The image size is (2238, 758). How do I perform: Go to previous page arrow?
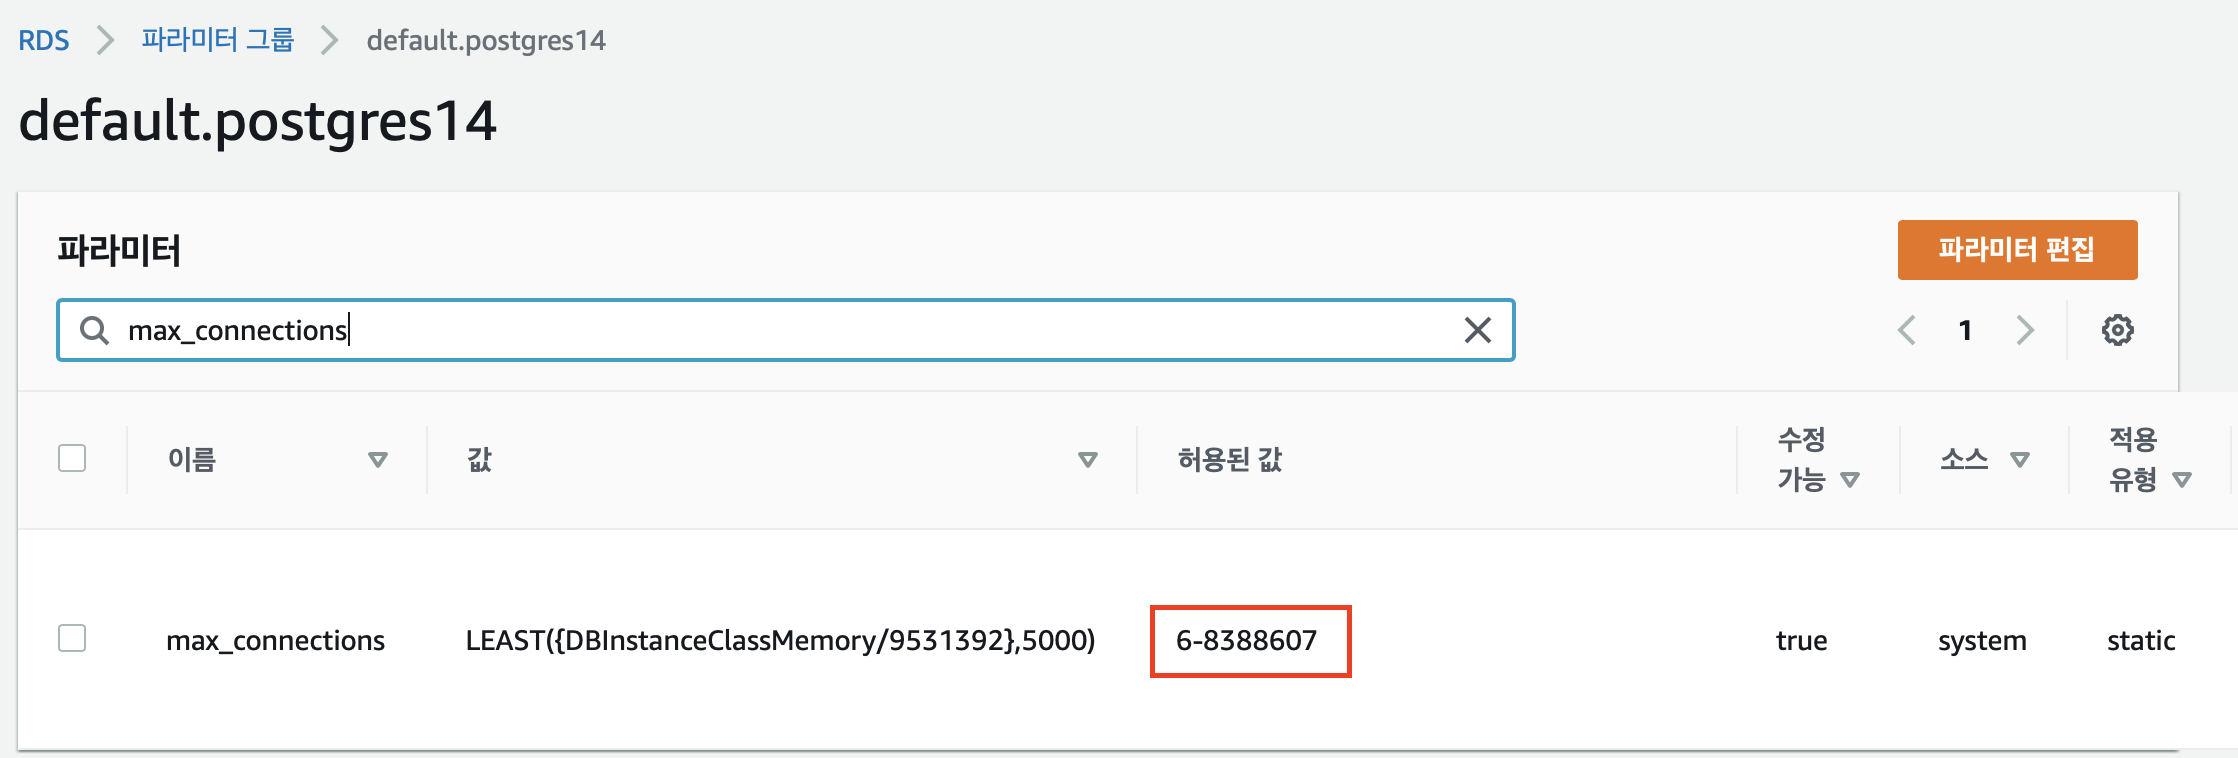point(1907,330)
